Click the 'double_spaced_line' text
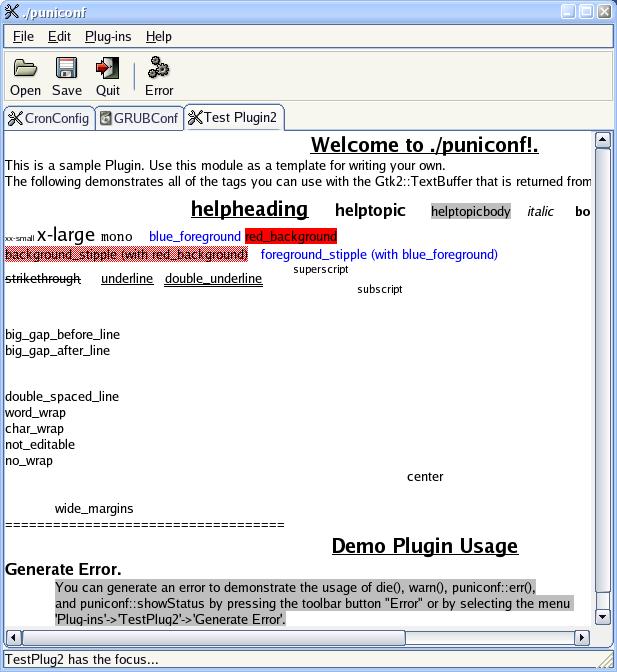This screenshot has height=672, width=617. click(x=62, y=396)
